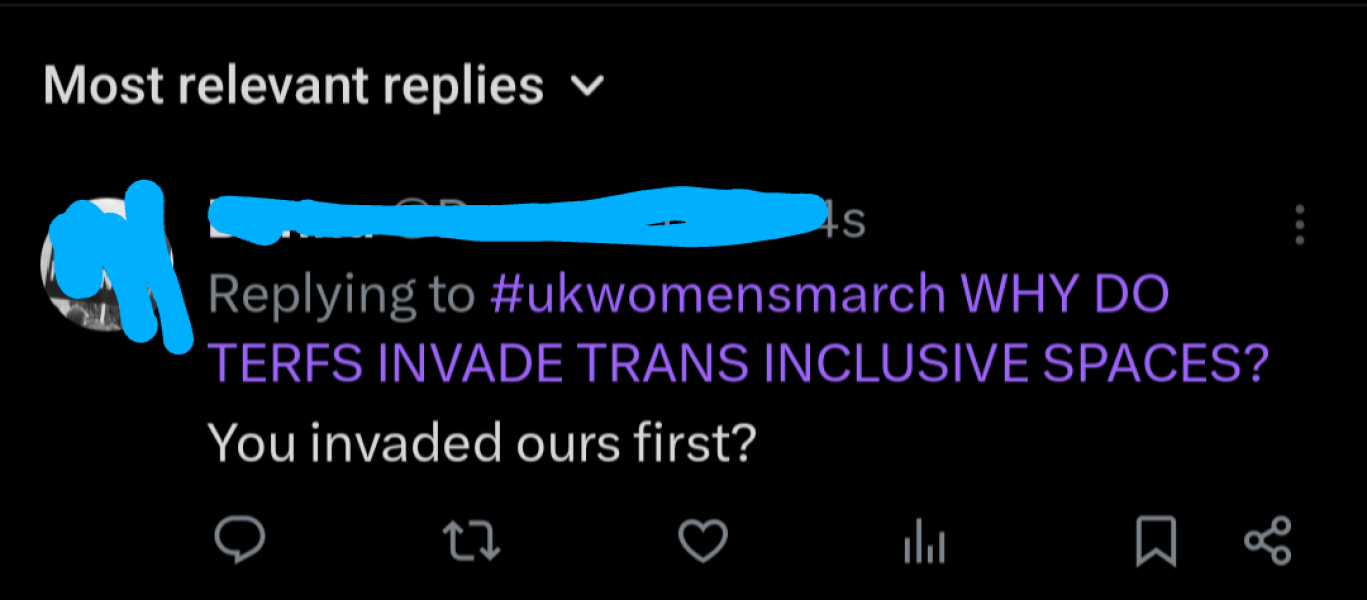The image size is (1367, 600).
Task: View post analytics via the bar chart icon
Action: [x=924, y=545]
